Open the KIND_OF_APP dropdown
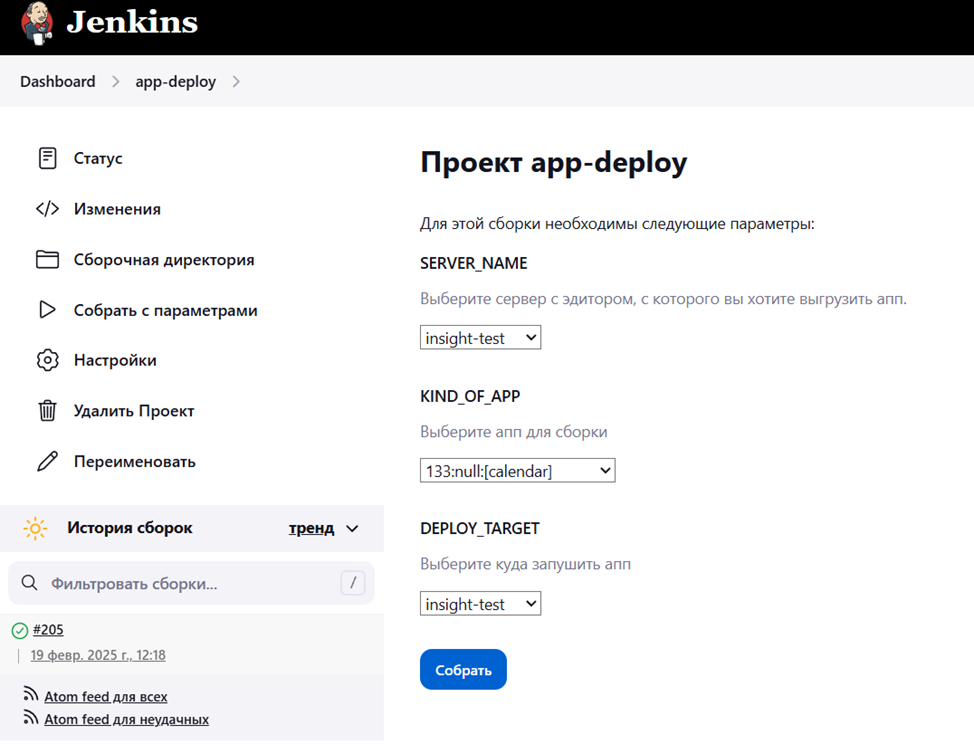974x754 pixels. pos(517,470)
